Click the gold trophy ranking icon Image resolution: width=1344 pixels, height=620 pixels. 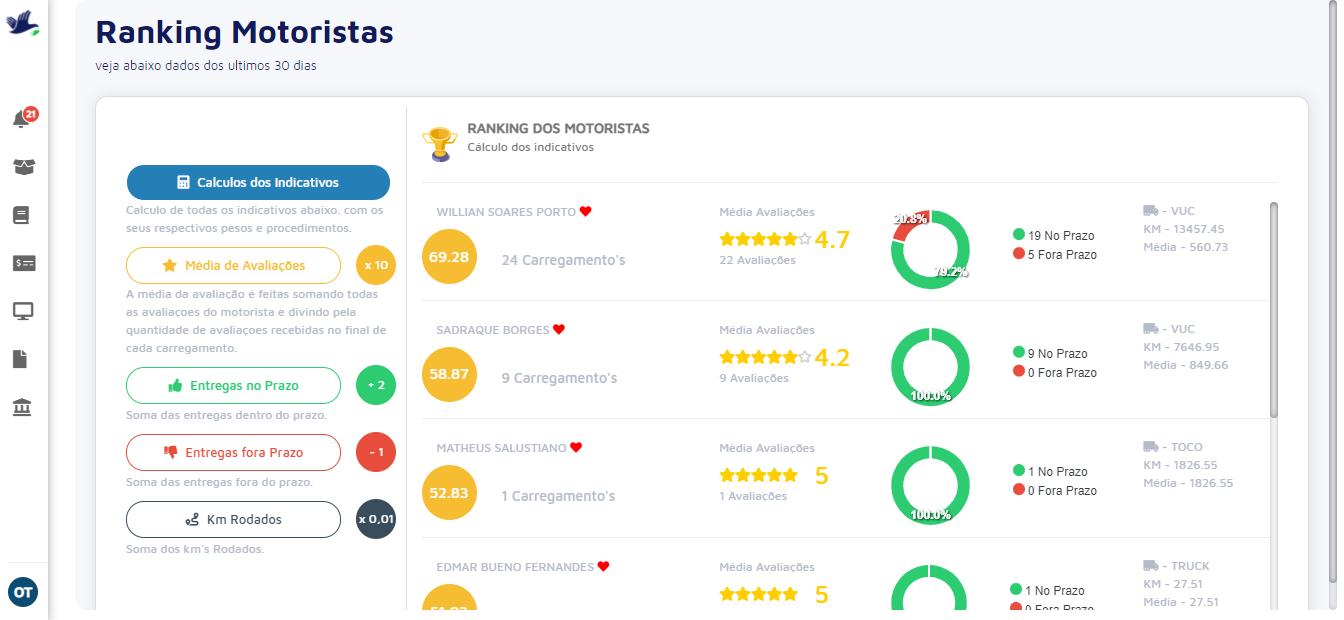[x=439, y=144]
